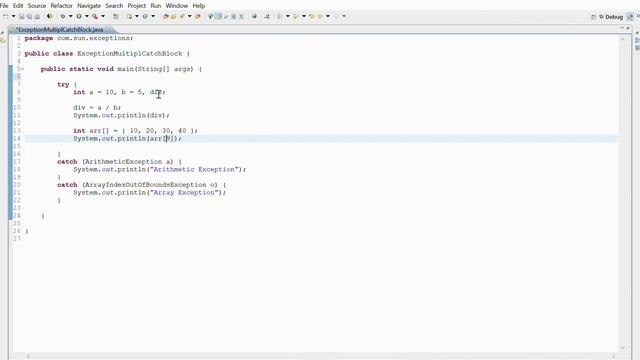Open the Window menu
Image resolution: width=640 pixels, height=360 pixels.
176,6
